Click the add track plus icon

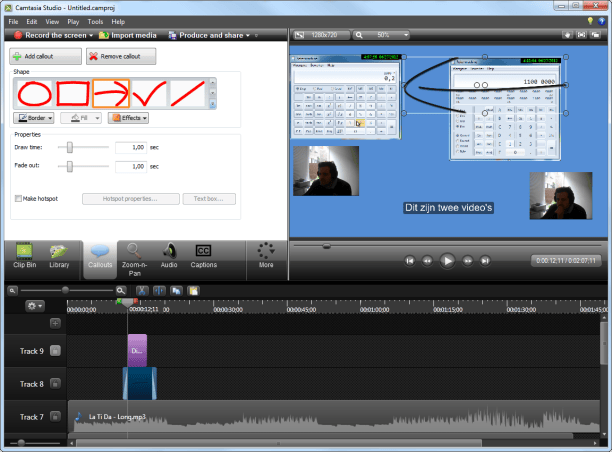pyautogui.click(x=55, y=323)
